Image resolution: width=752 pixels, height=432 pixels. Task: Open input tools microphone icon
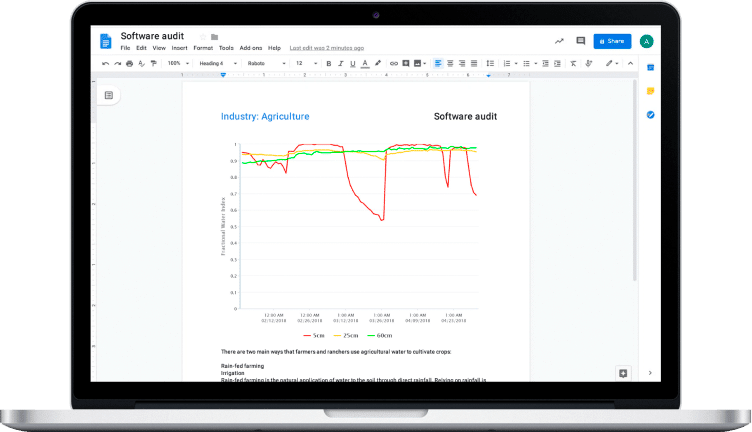589,63
